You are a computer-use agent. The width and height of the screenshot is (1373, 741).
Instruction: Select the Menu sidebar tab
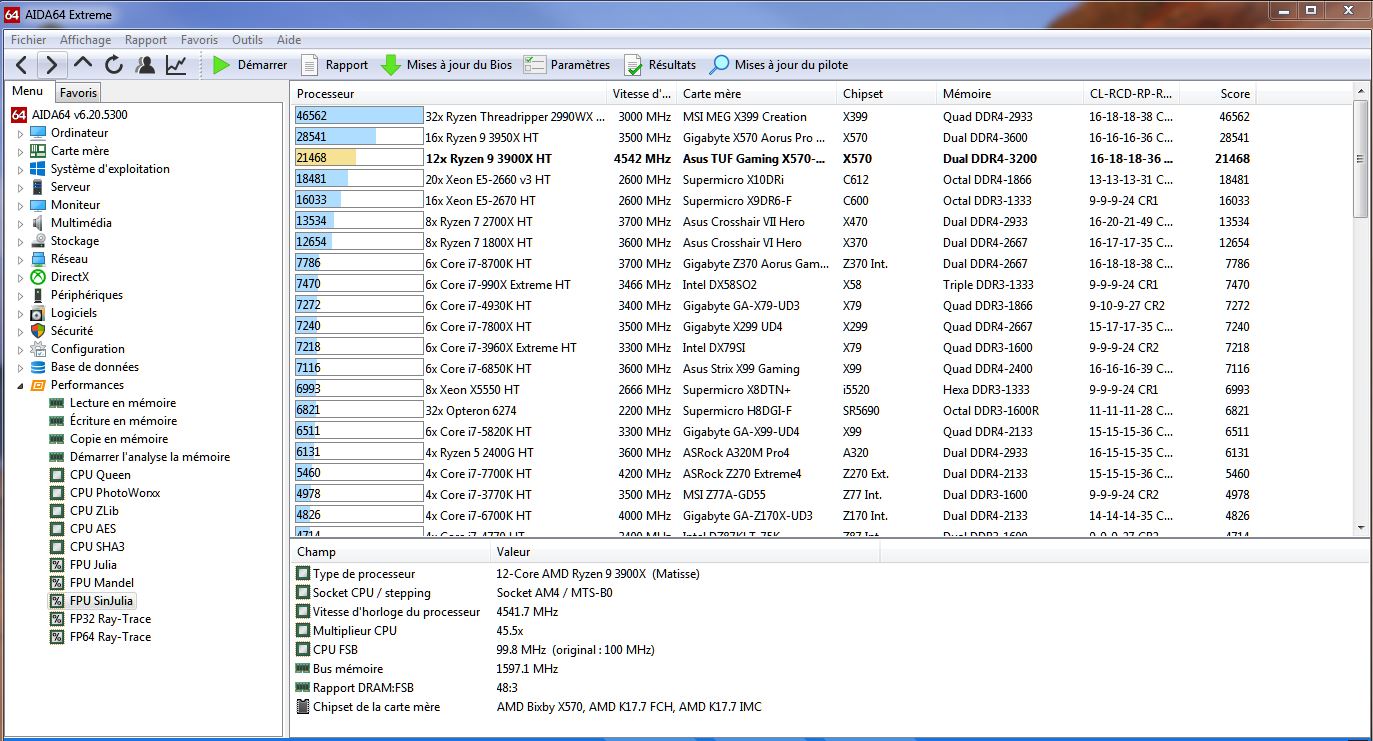[28, 91]
